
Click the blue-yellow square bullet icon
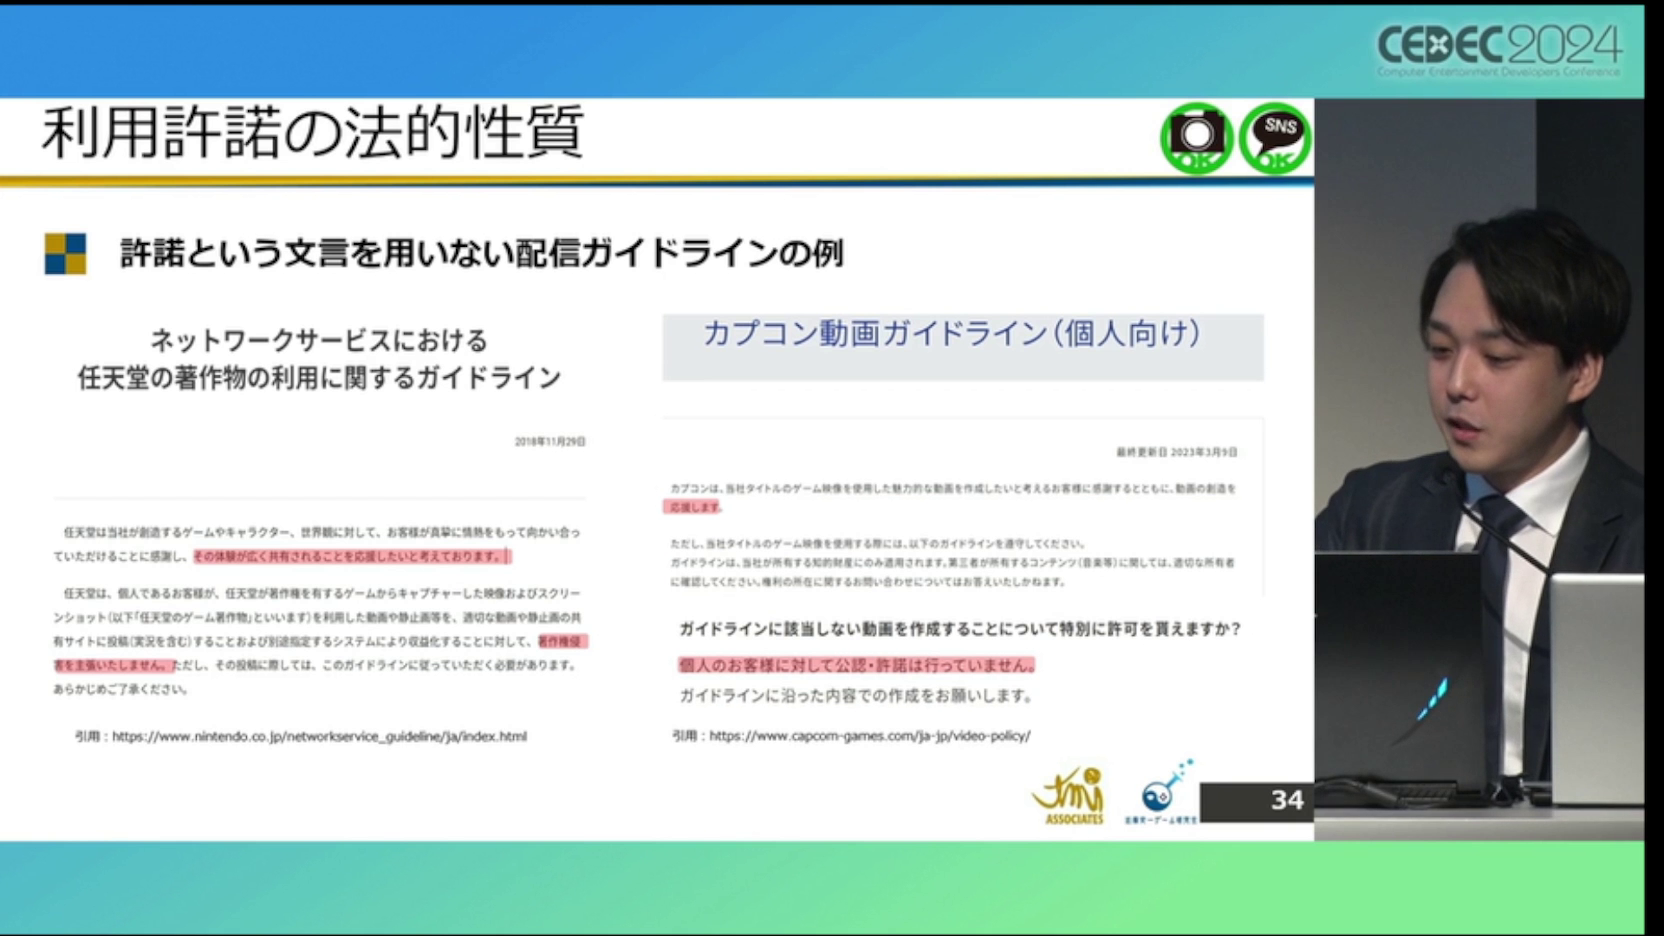pos(65,254)
